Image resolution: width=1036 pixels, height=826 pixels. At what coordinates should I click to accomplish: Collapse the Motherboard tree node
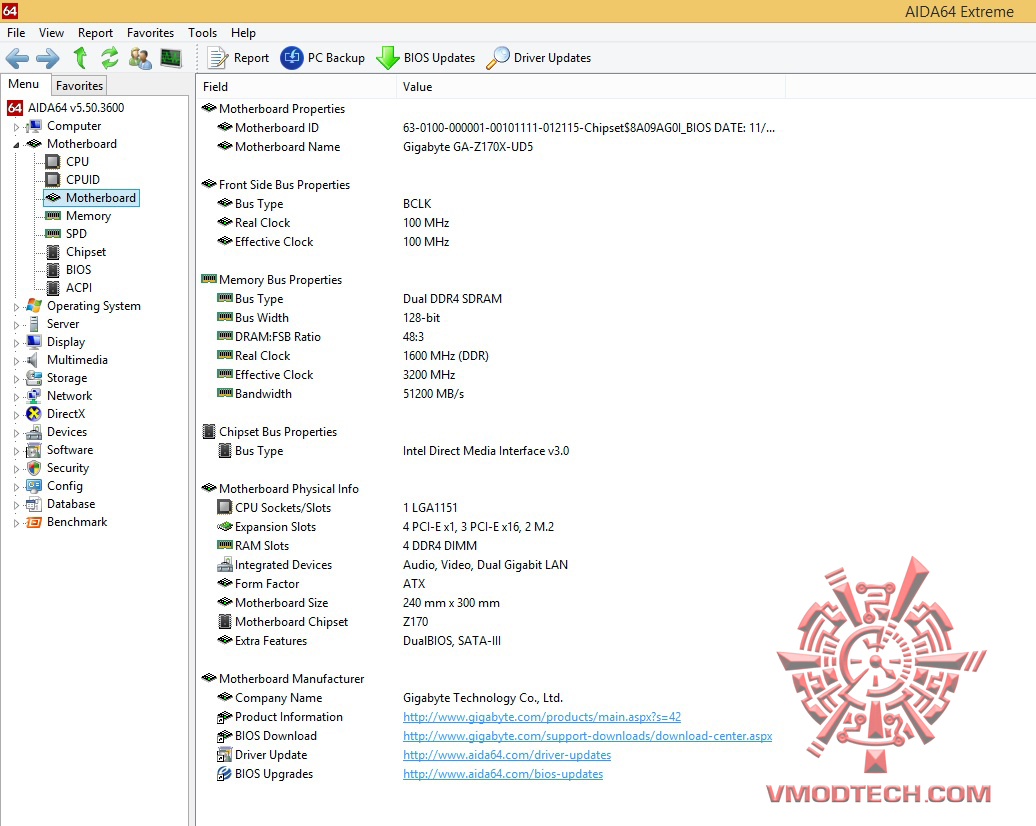pos(17,145)
